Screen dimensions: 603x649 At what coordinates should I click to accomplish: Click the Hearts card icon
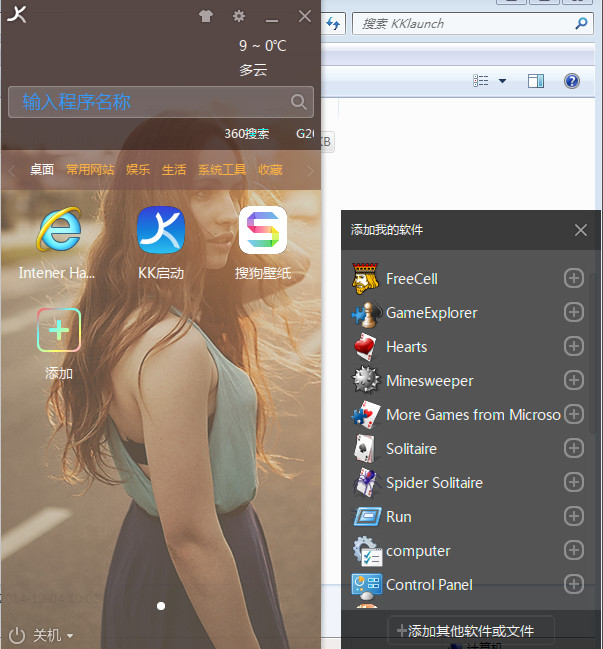coord(365,347)
